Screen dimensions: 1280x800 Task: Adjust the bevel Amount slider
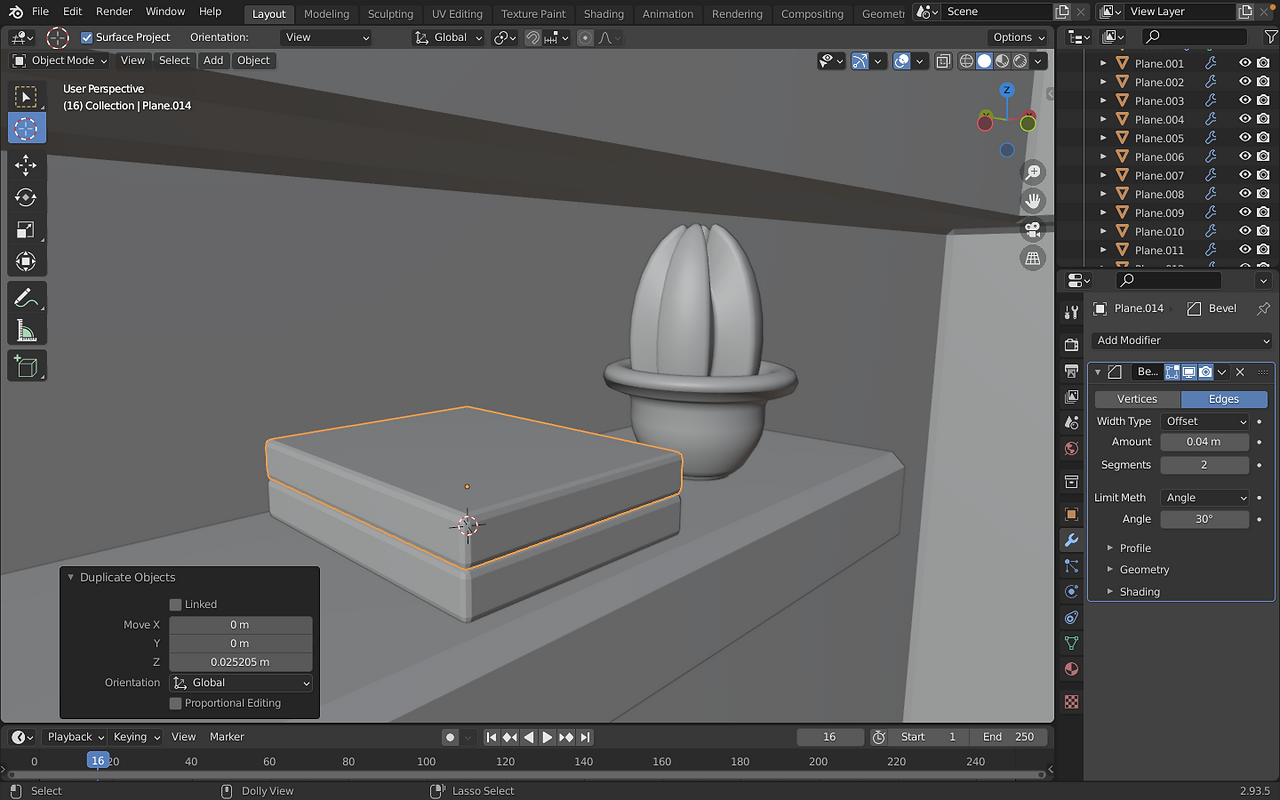tap(1205, 442)
